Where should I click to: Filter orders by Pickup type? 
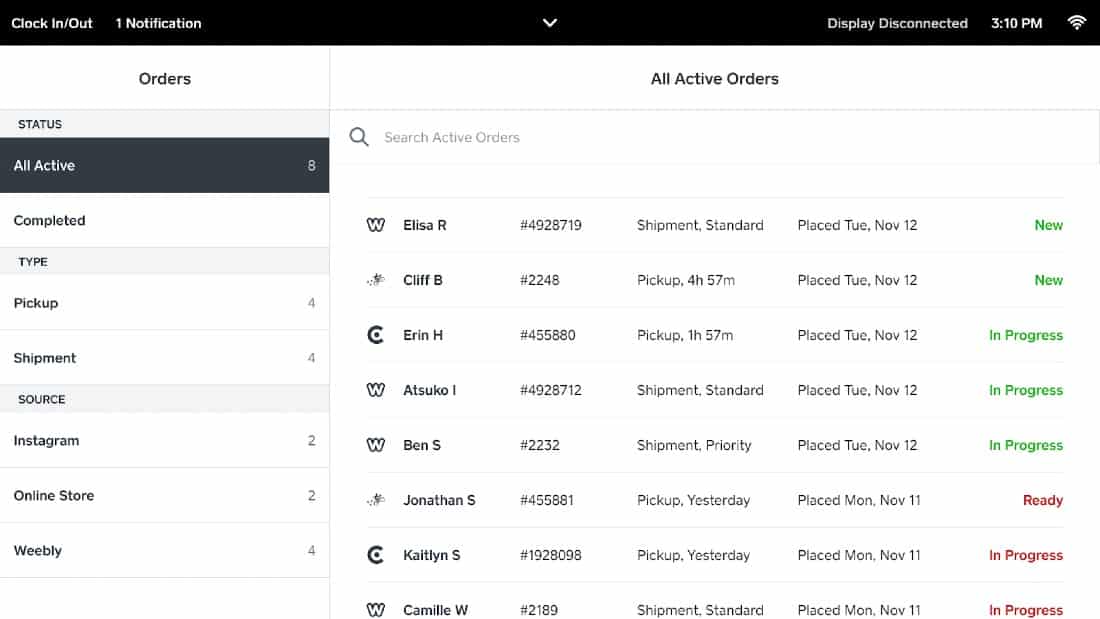pos(164,303)
